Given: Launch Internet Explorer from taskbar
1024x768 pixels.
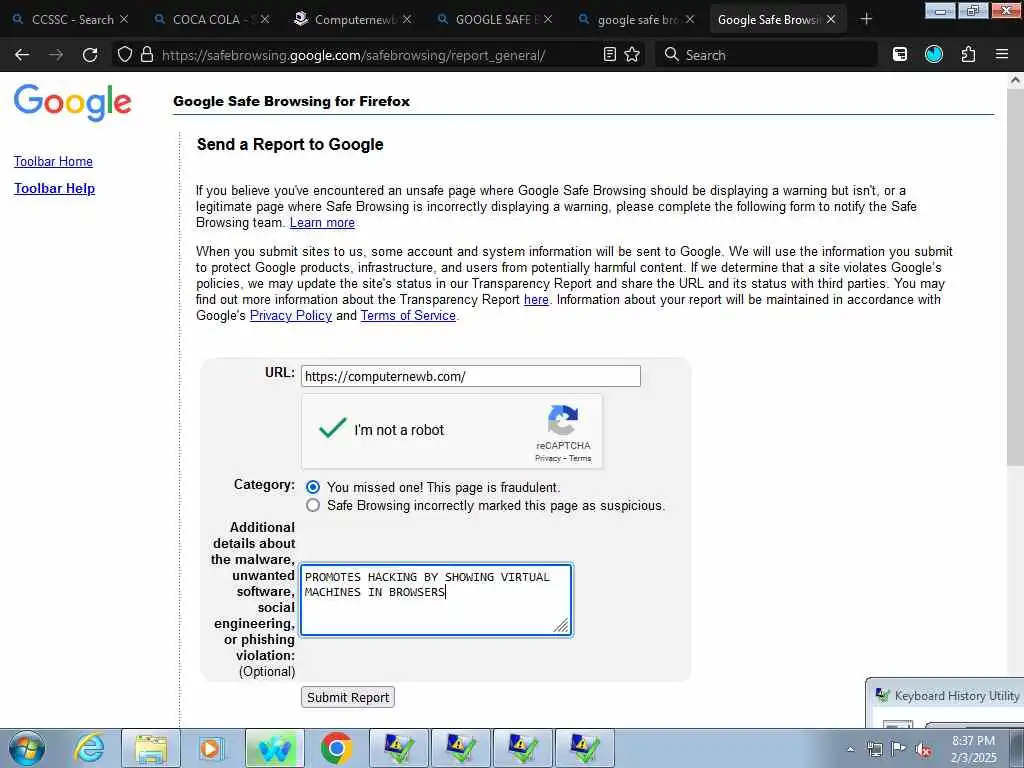Looking at the screenshot, I should tap(89, 748).
